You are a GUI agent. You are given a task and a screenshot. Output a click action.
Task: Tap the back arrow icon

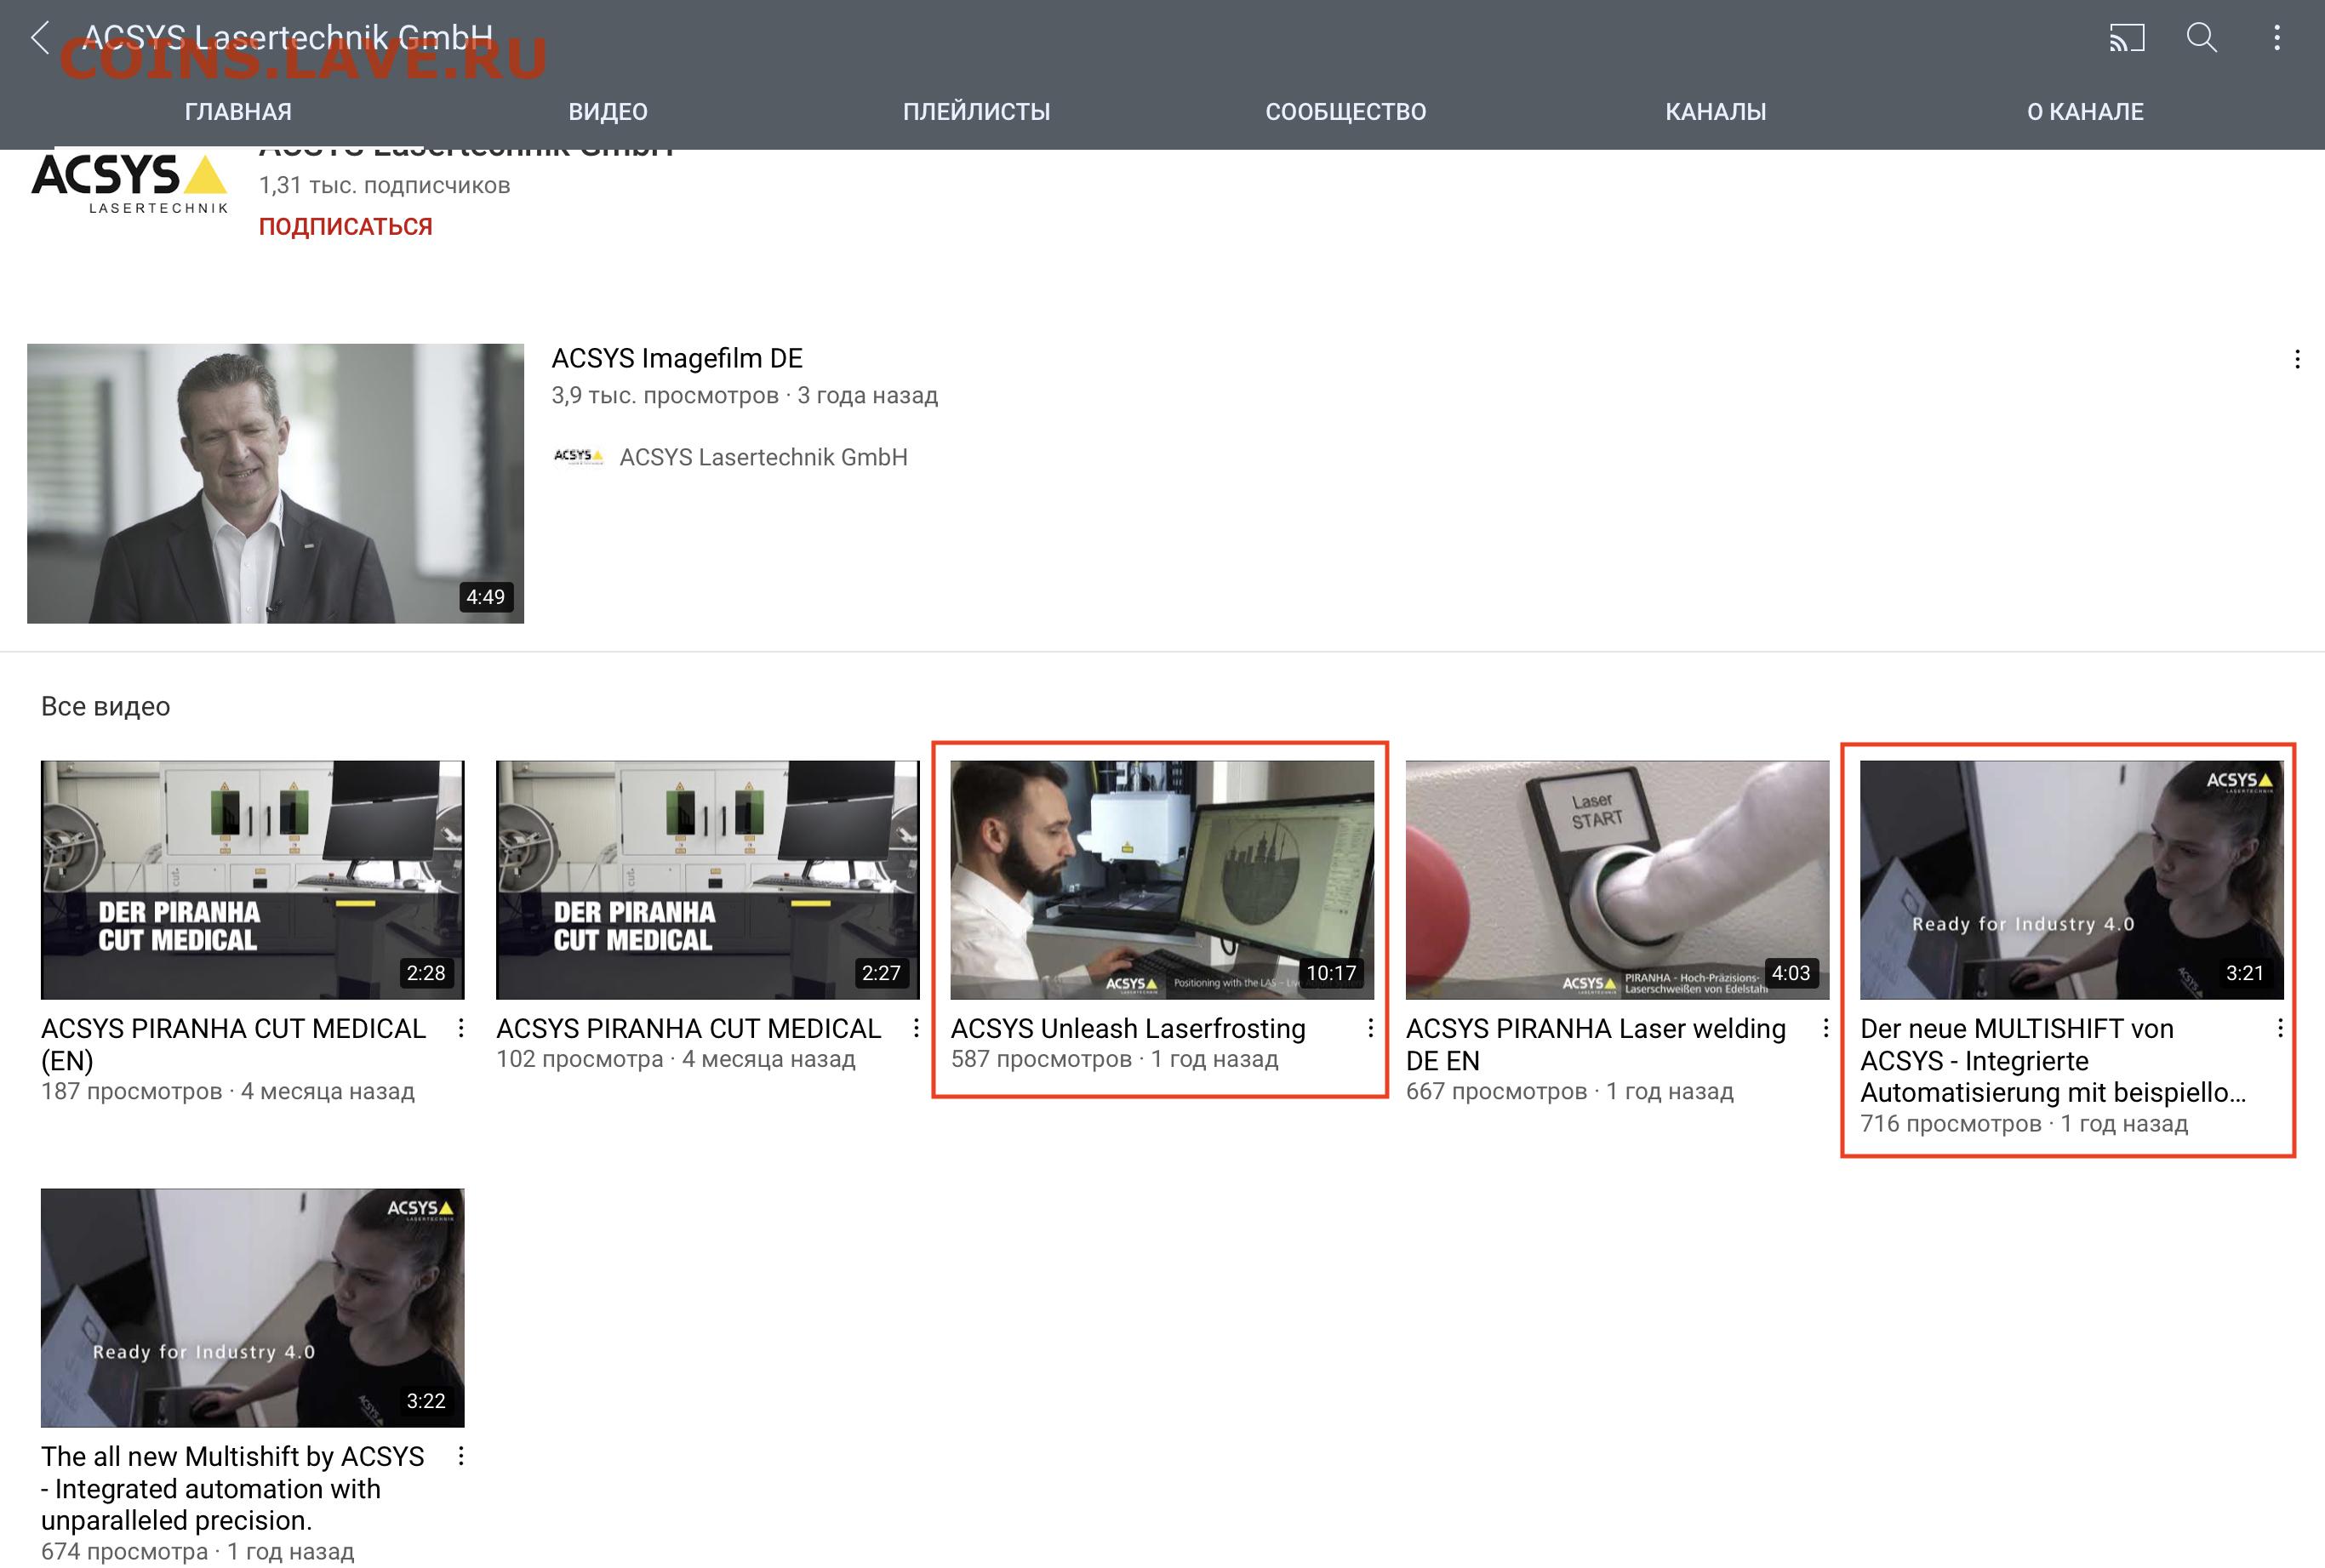(x=40, y=38)
